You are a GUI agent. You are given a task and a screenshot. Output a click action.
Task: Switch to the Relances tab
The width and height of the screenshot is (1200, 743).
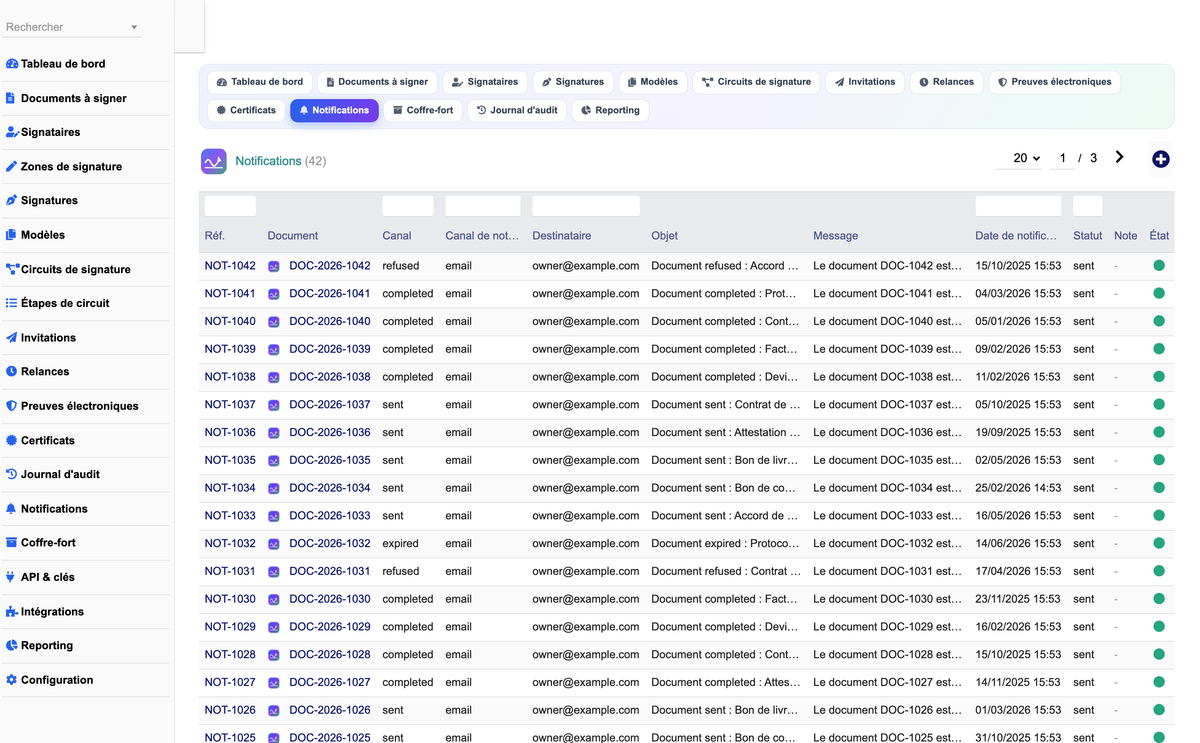pyautogui.click(x=946, y=82)
